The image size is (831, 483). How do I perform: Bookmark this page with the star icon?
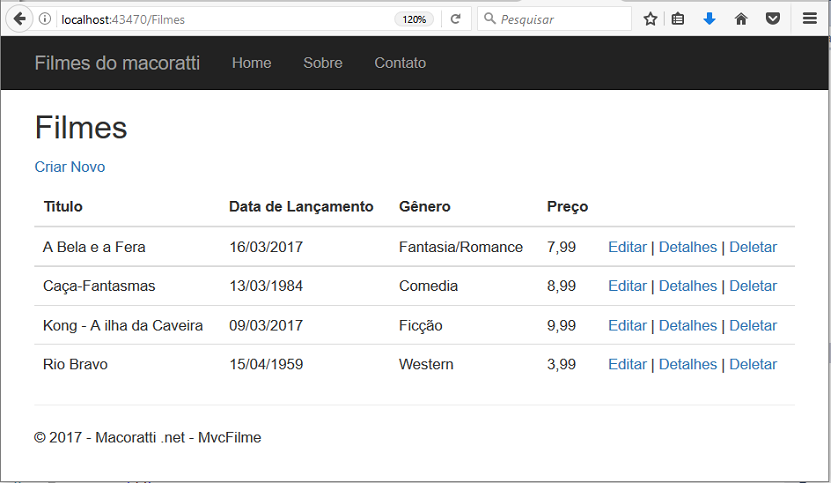650,19
